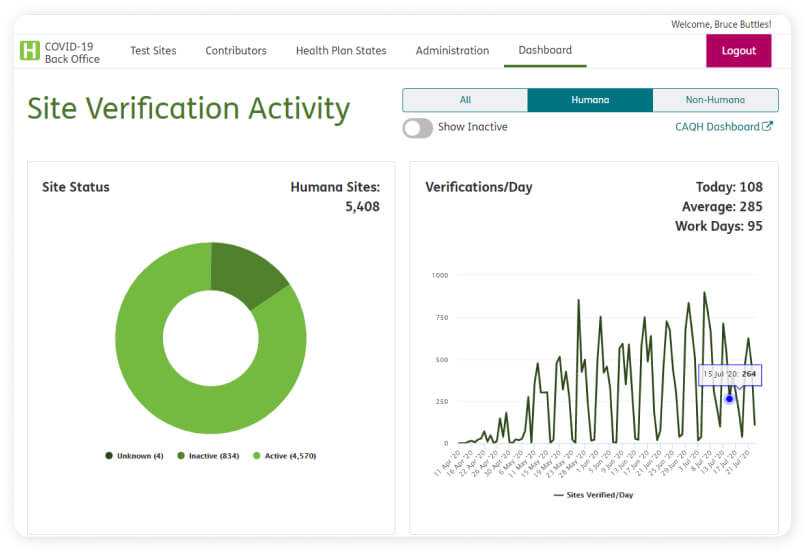Click the 500 y-axis label
Image resolution: width=809 pixels, height=554 pixels.
point(442,360)
